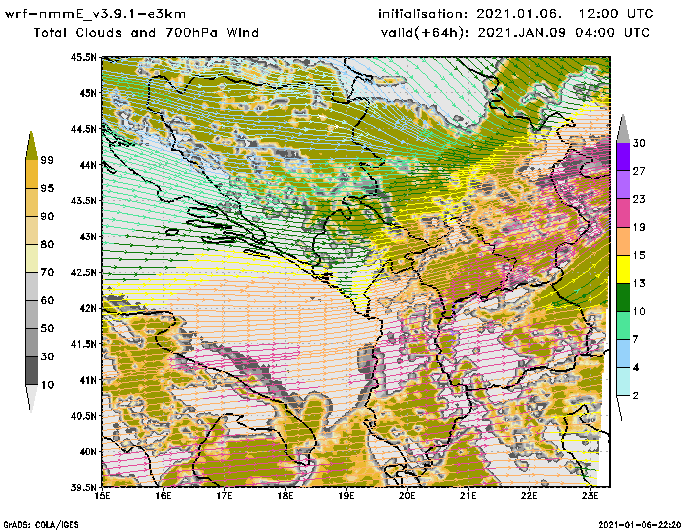Click the '95' label on the cloud legend
This screenshot has height=530, width=700.
click(x=47, y=188)
